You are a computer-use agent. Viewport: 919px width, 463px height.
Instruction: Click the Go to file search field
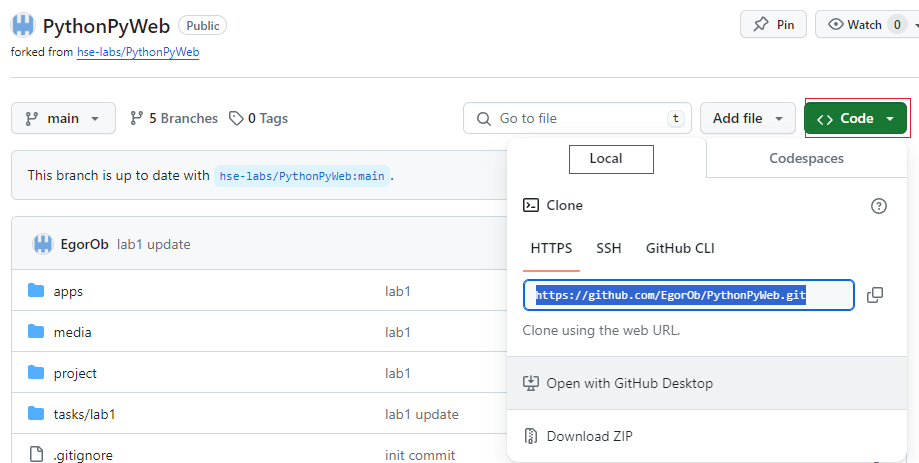coord(577,118)
